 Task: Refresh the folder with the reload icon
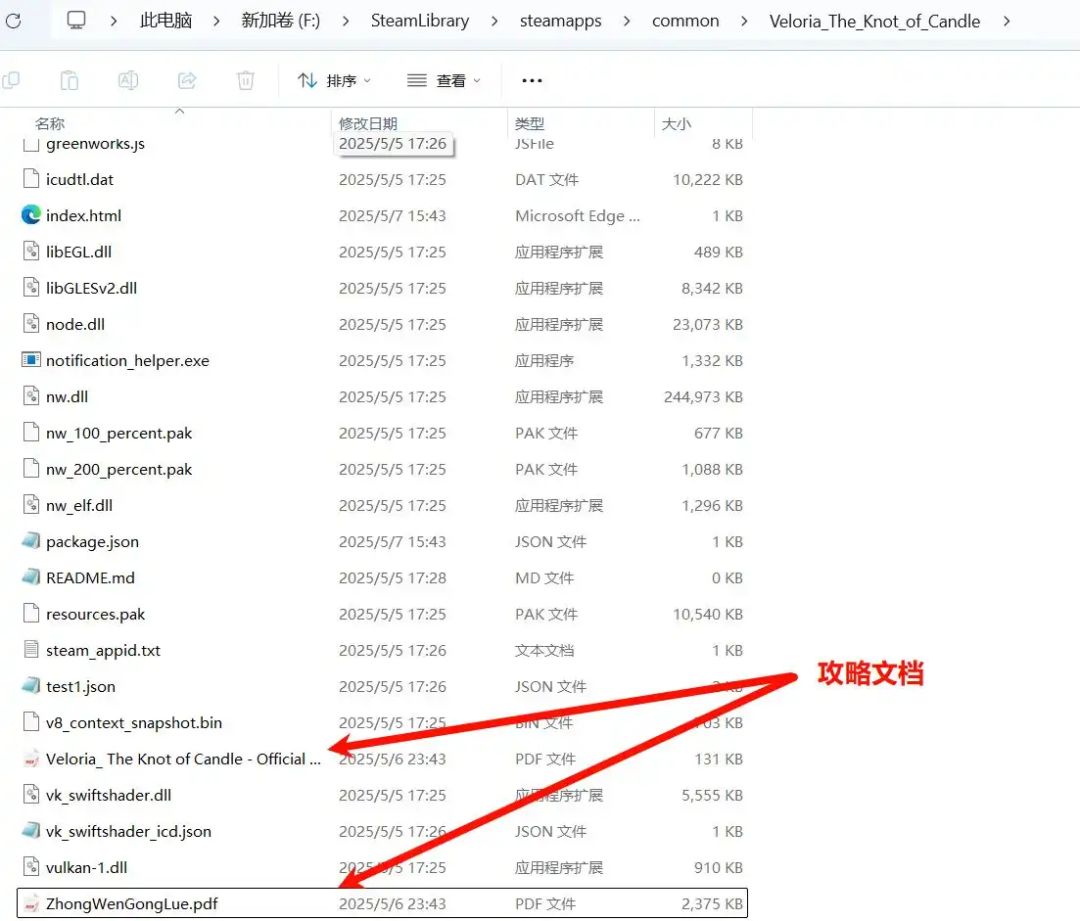pos(12,21)
